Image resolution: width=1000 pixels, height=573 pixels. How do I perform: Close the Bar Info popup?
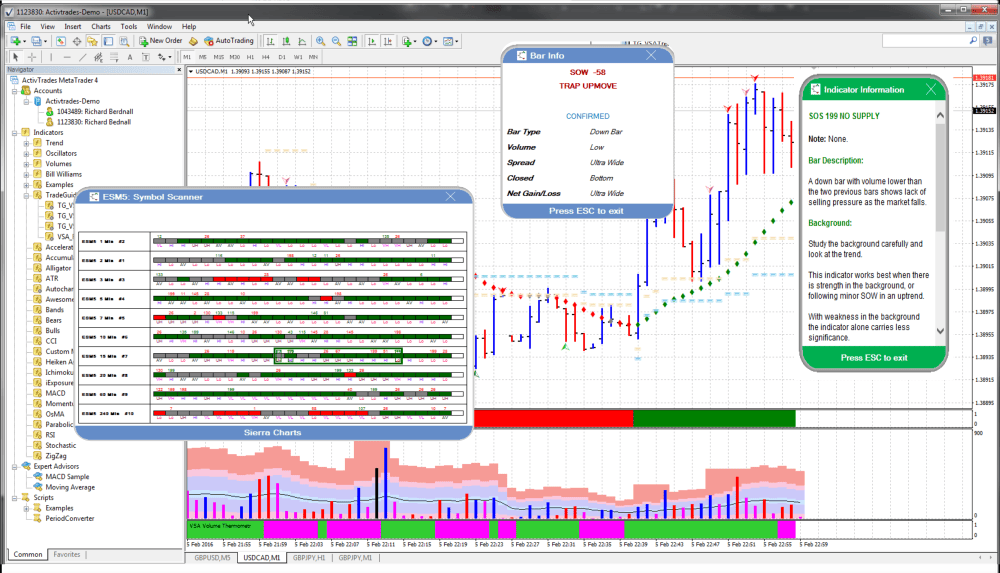651,56
